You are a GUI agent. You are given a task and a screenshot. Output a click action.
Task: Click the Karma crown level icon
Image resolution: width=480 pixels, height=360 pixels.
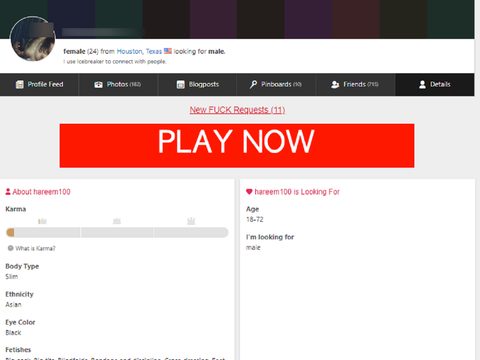click(x=191, y=221)
